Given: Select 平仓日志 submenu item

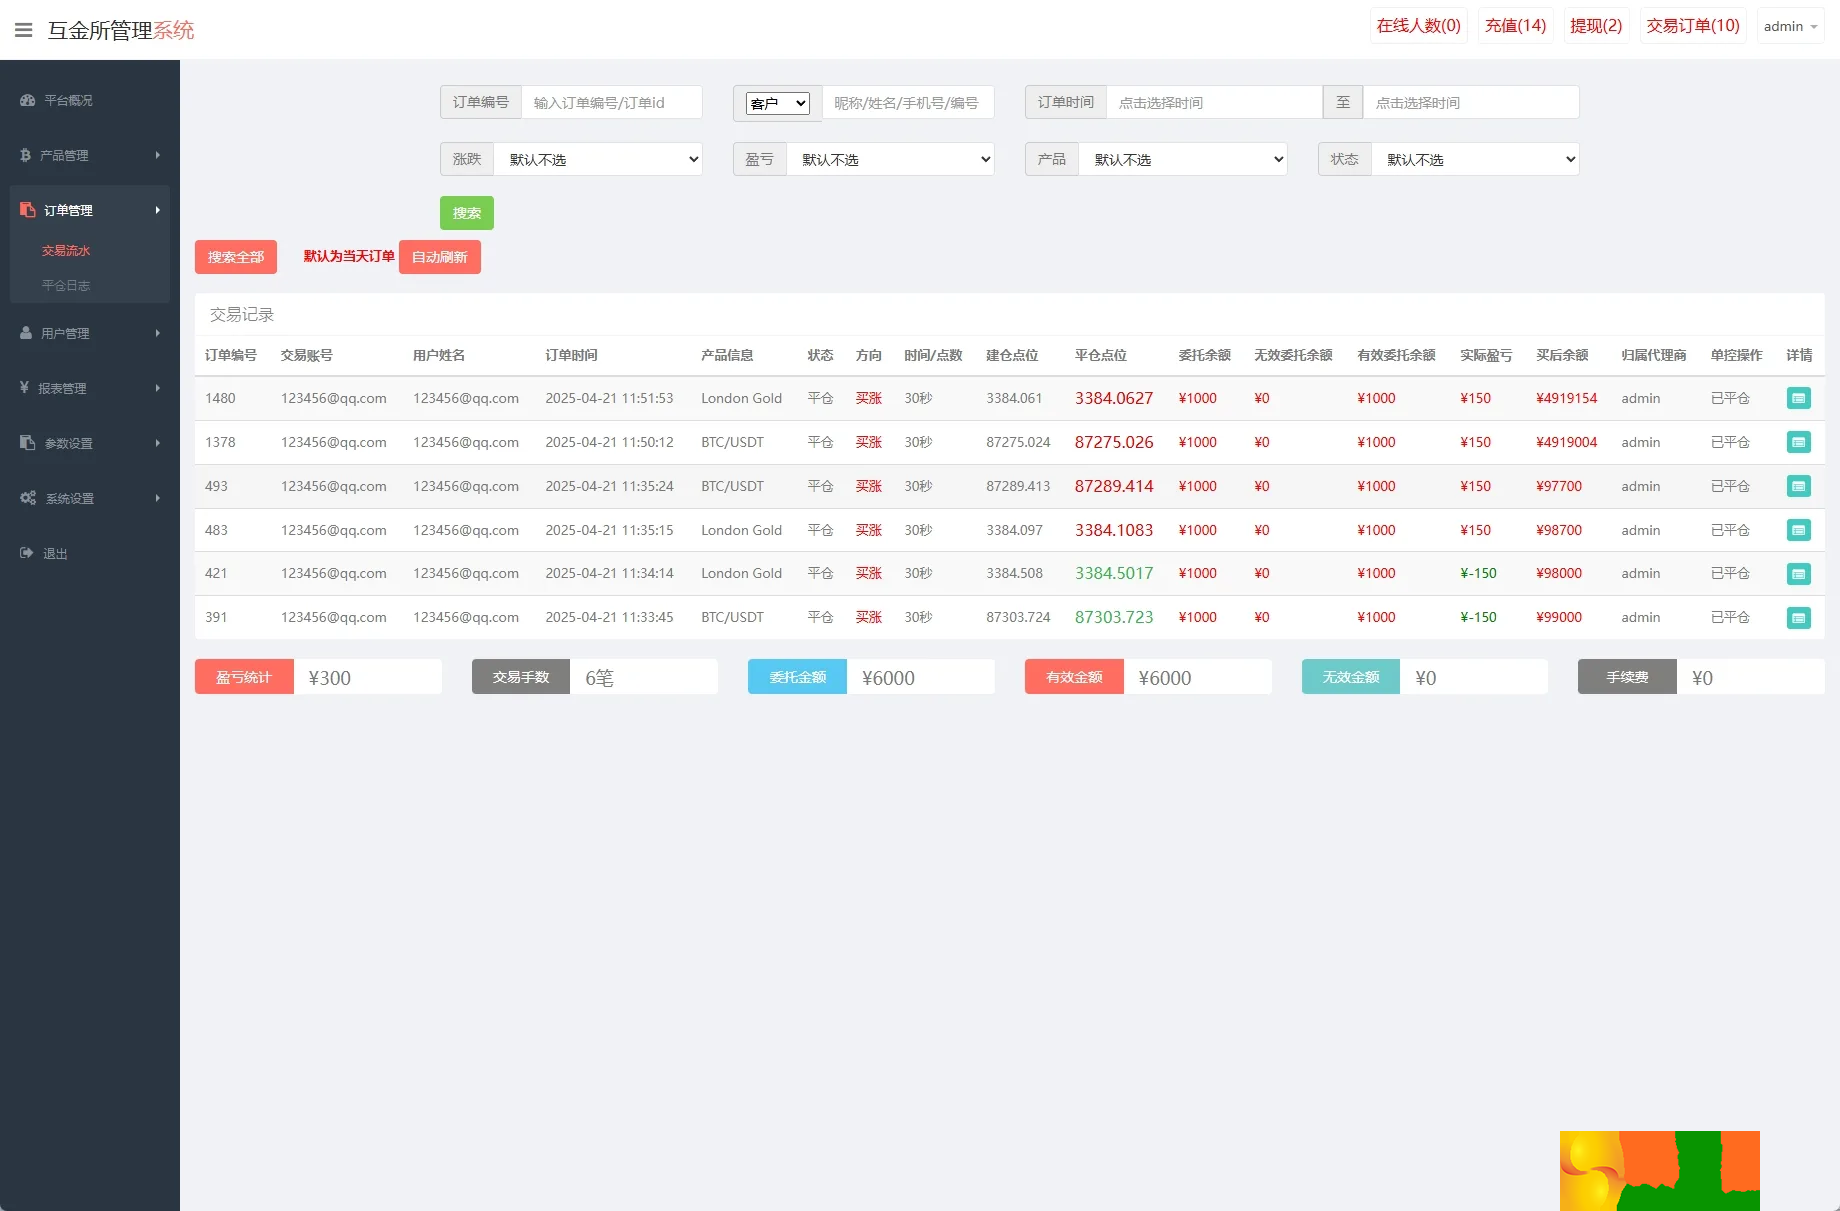Looking at the screenshot, I should coord(66,286).
